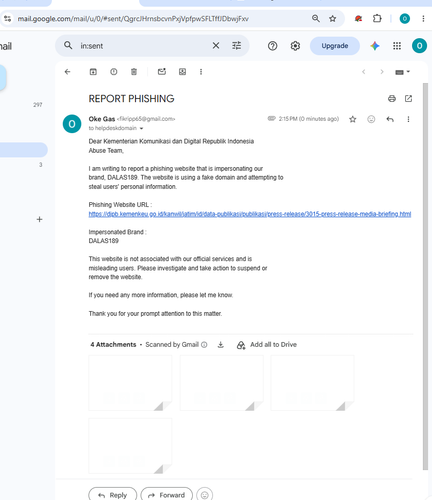Click the site information icon in address bar
Viewport: 432px width, 500px height.
7,19
